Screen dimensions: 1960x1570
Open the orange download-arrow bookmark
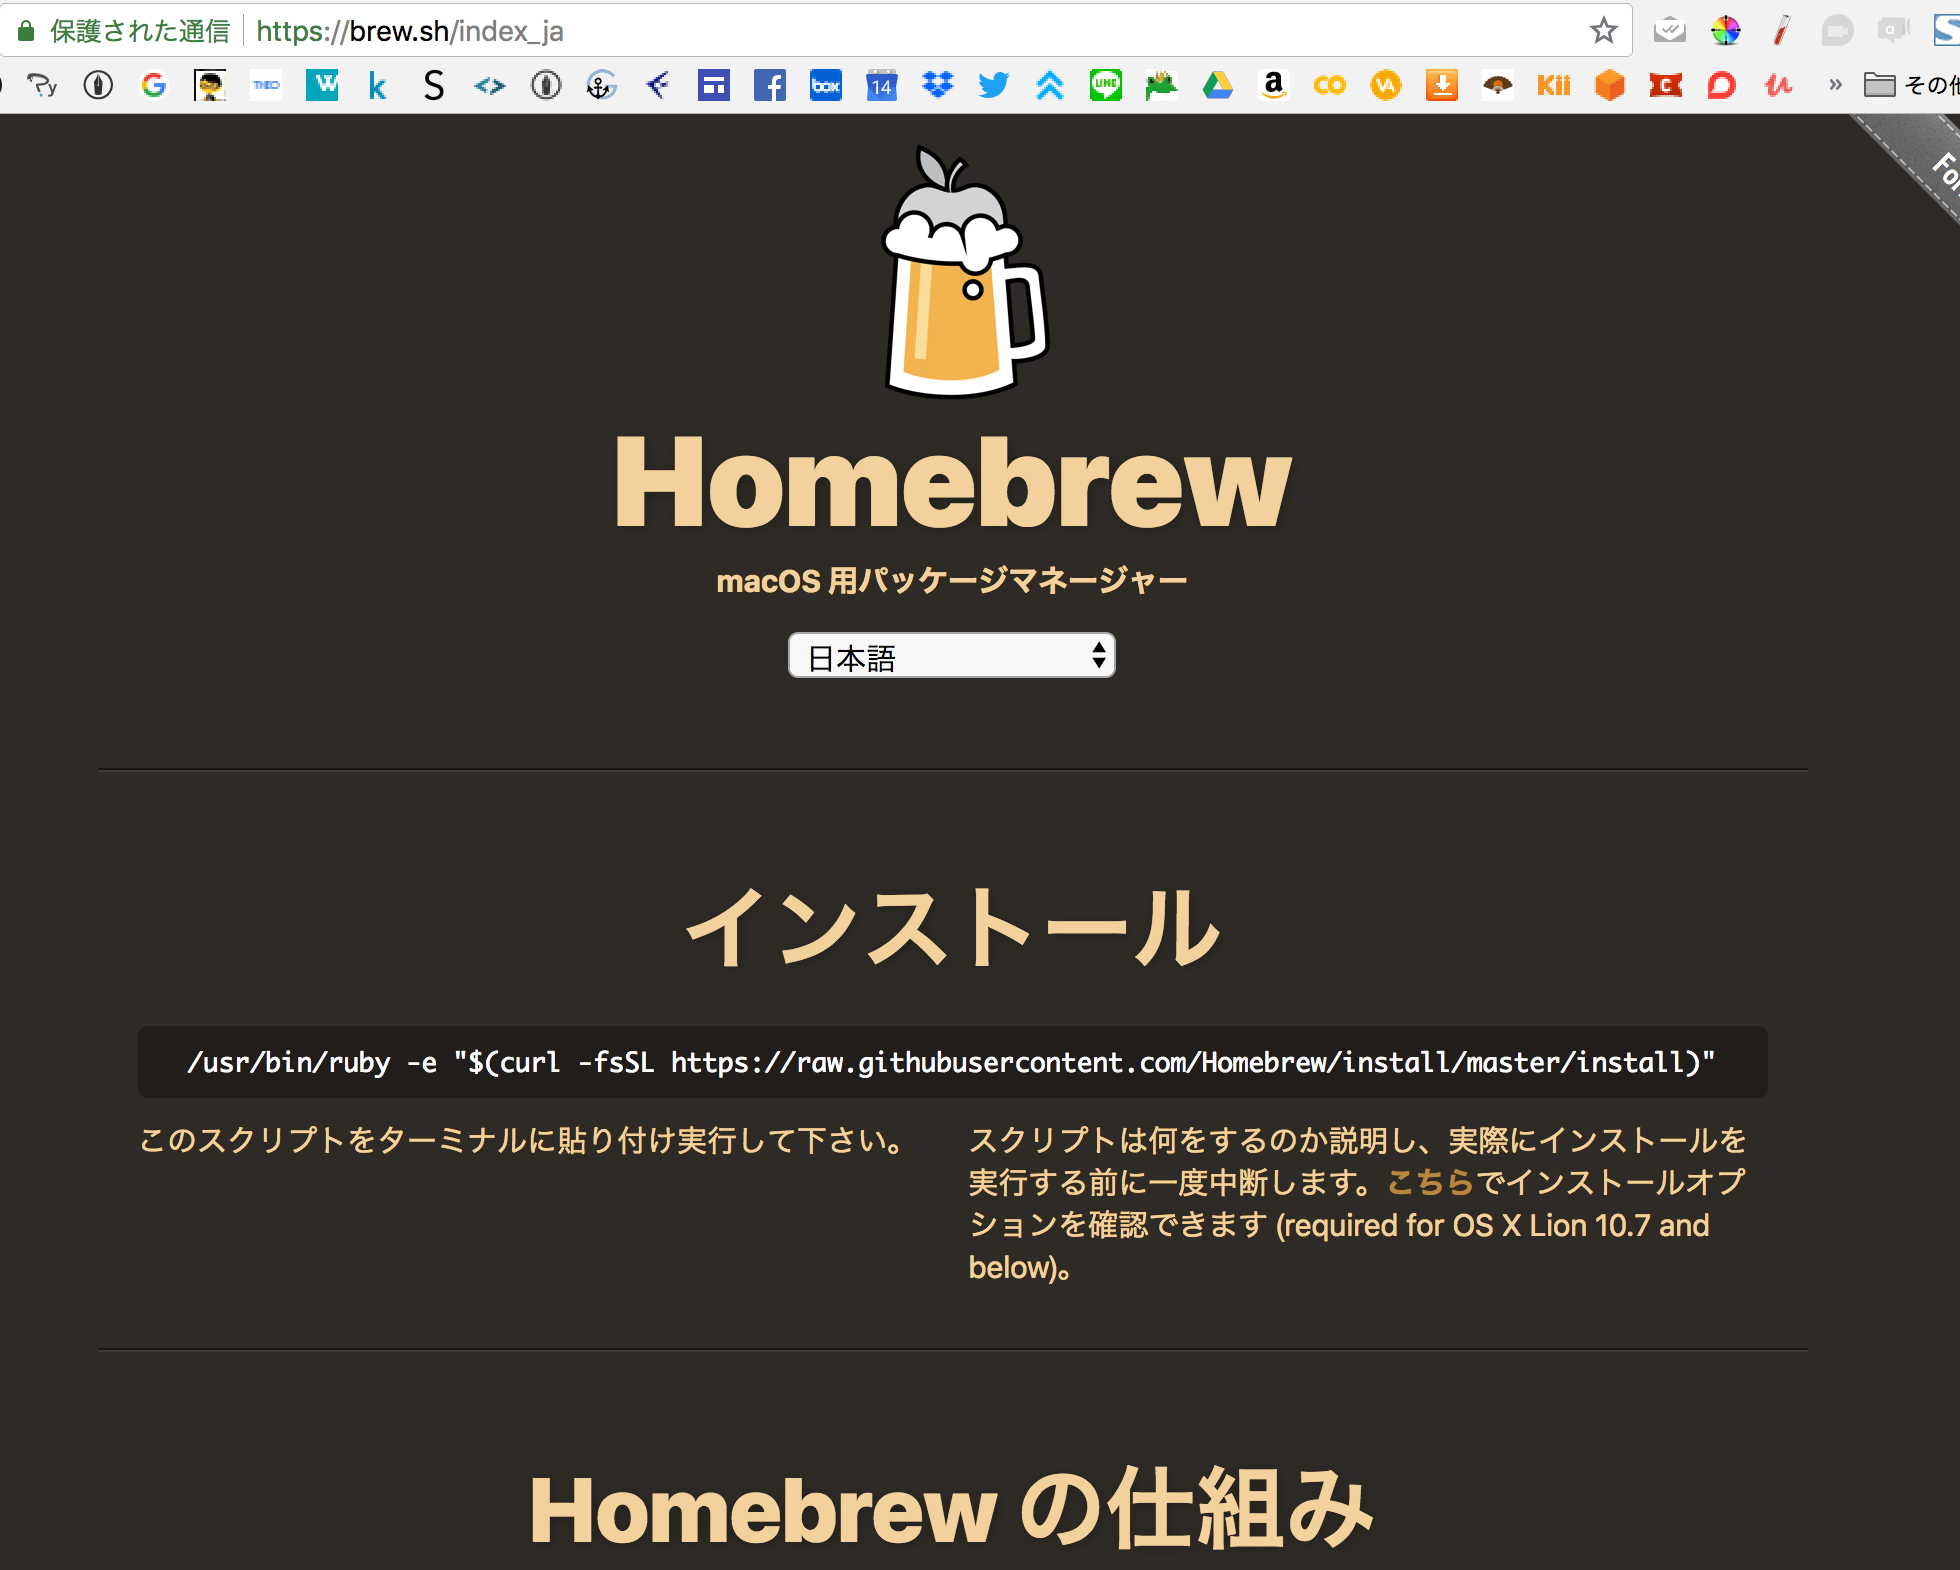click(x=1441, y=86)
